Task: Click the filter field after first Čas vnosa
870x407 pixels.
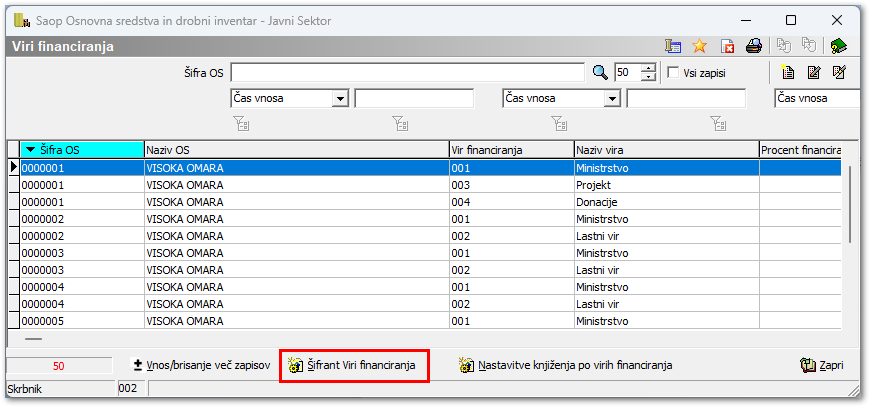Action: click(414, 99)
